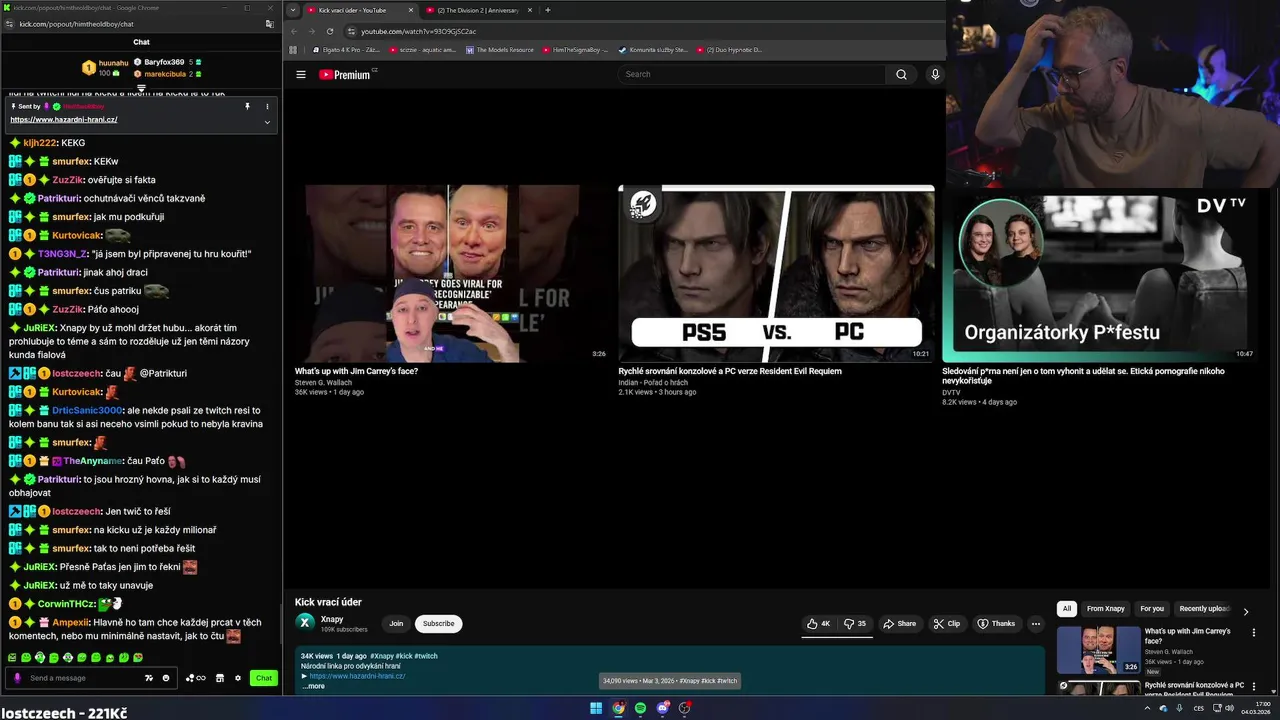Go back in the browser
Screen dimensions: 1280x720
[x=294, y=31]
